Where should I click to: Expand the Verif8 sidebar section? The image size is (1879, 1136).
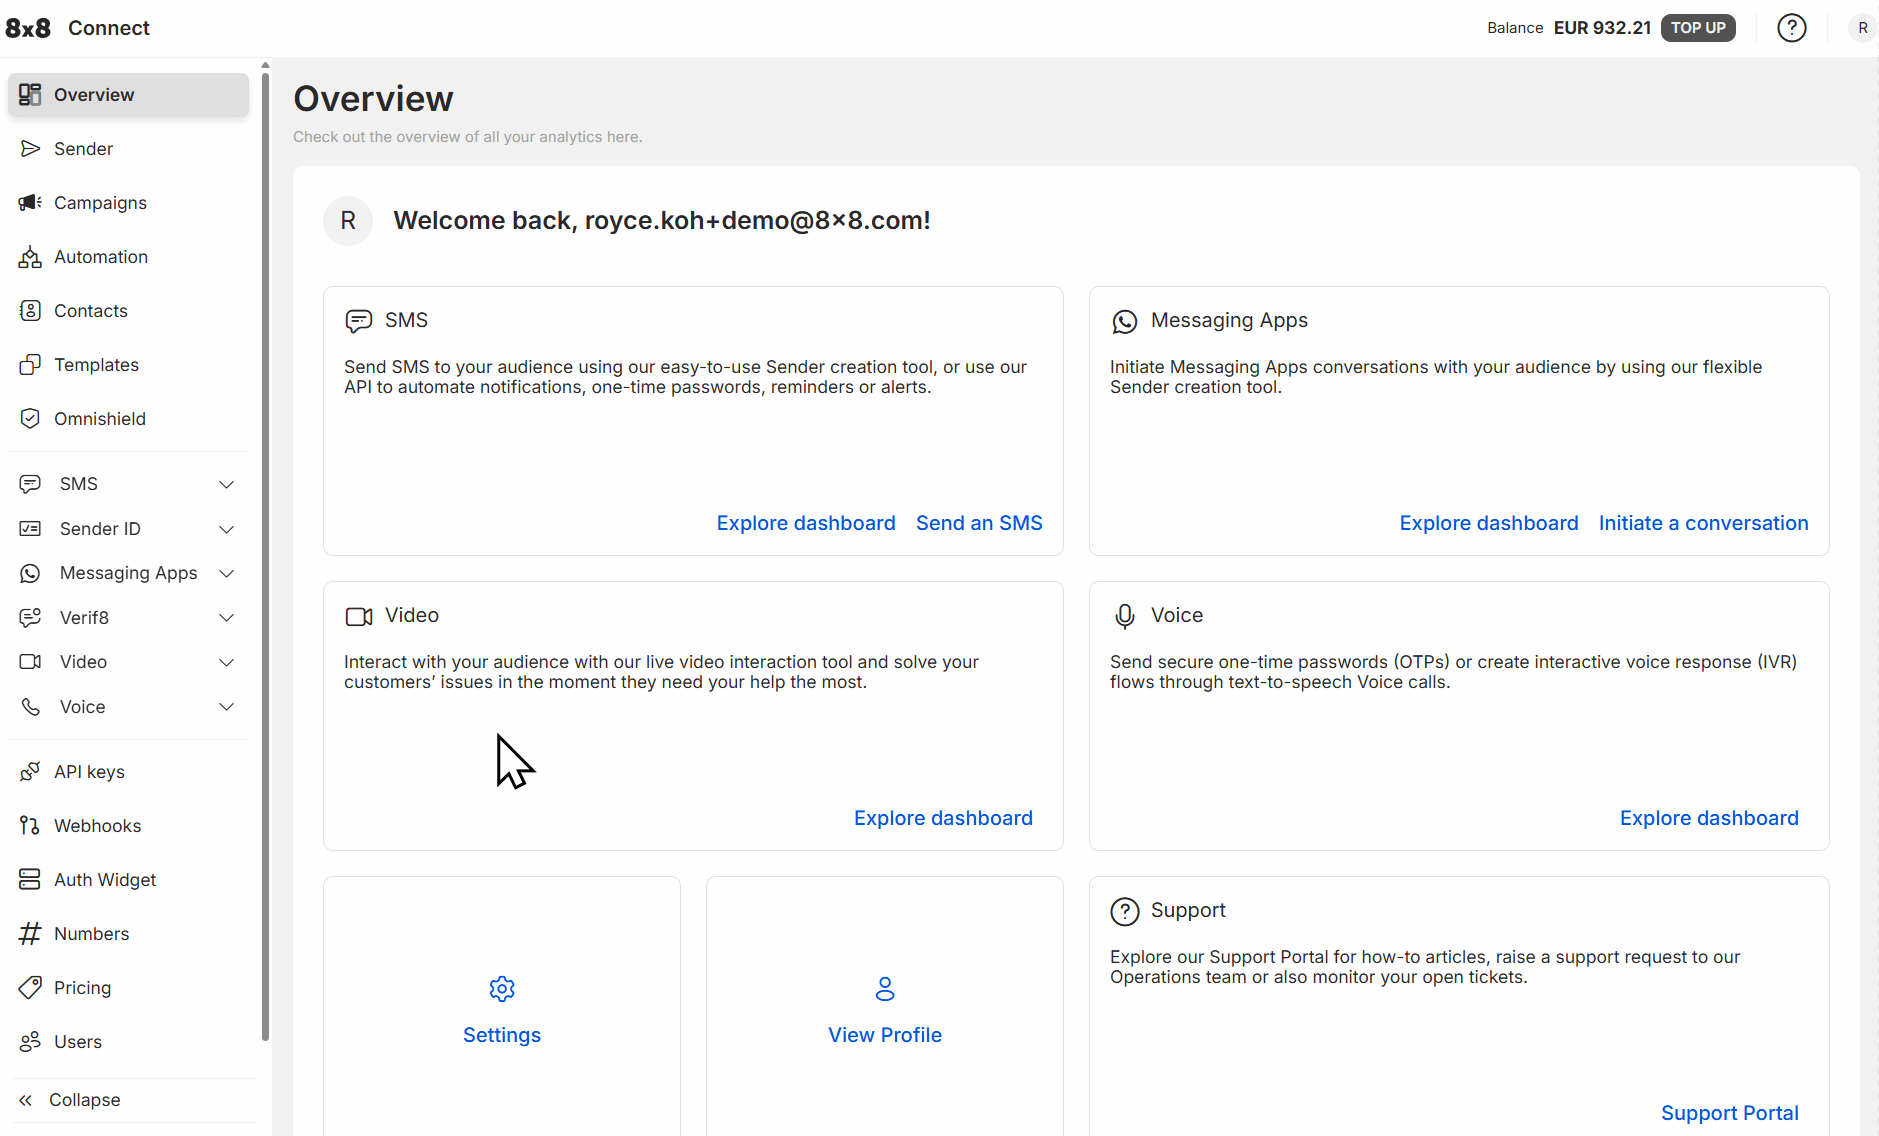click(x=226, y=618)
